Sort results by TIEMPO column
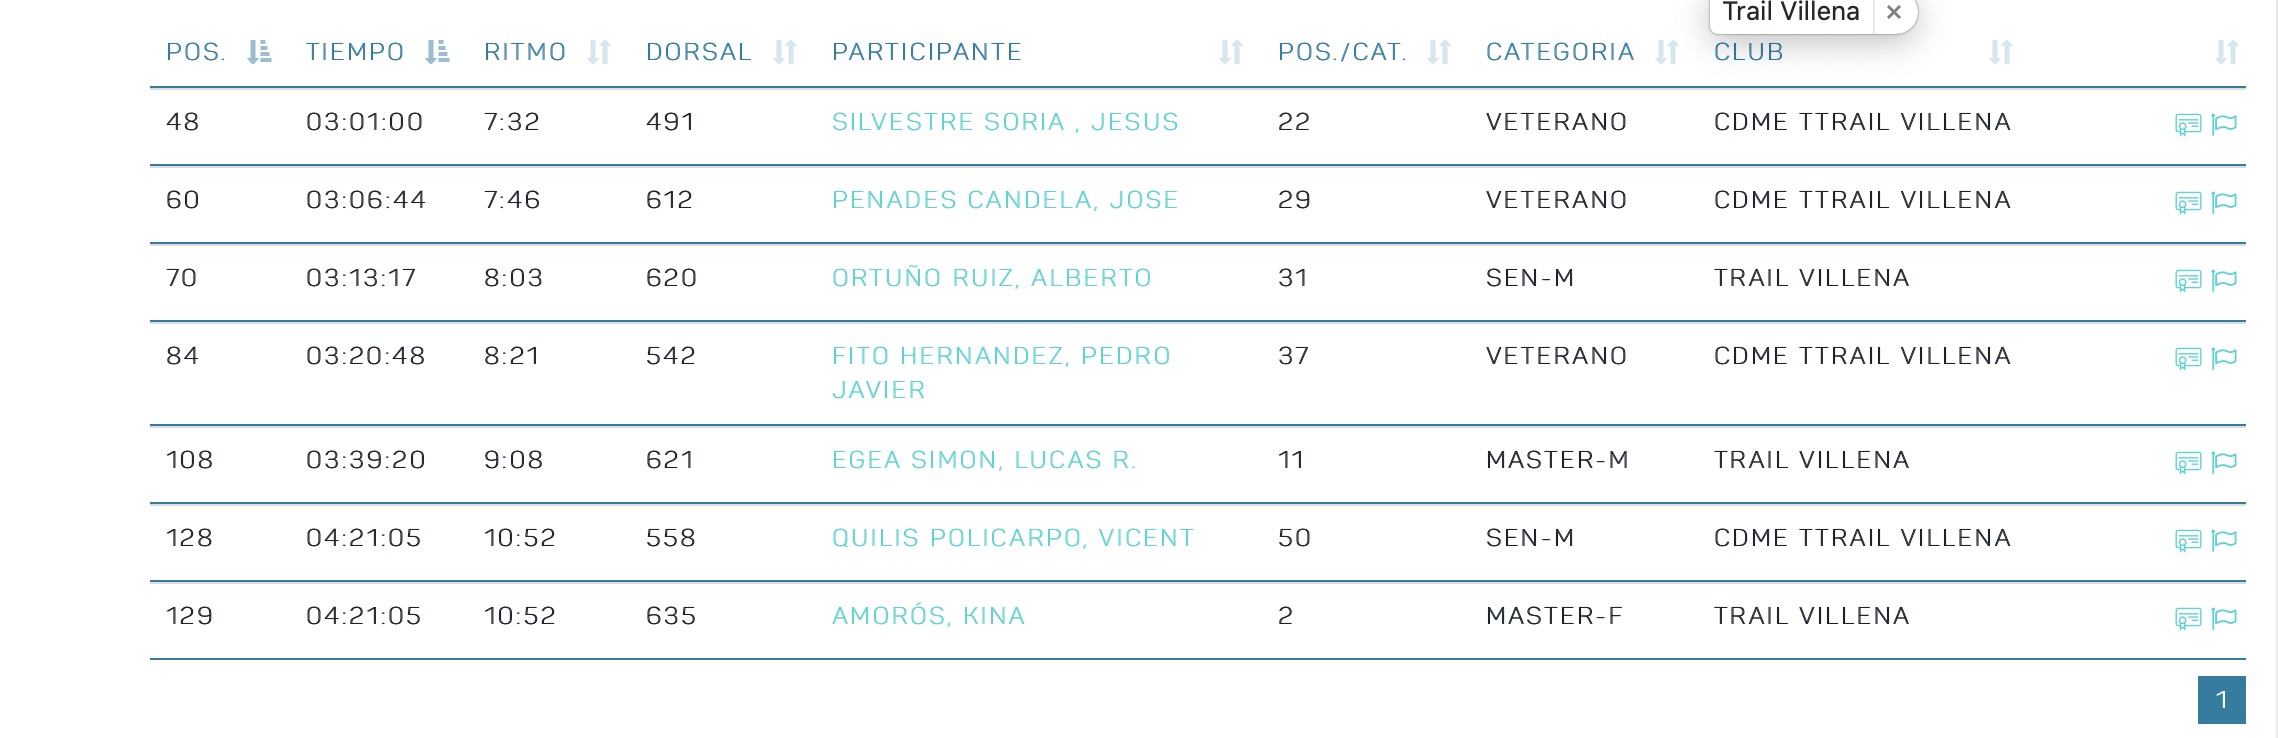Viewport: 2278px width, 738px height. 437,52
